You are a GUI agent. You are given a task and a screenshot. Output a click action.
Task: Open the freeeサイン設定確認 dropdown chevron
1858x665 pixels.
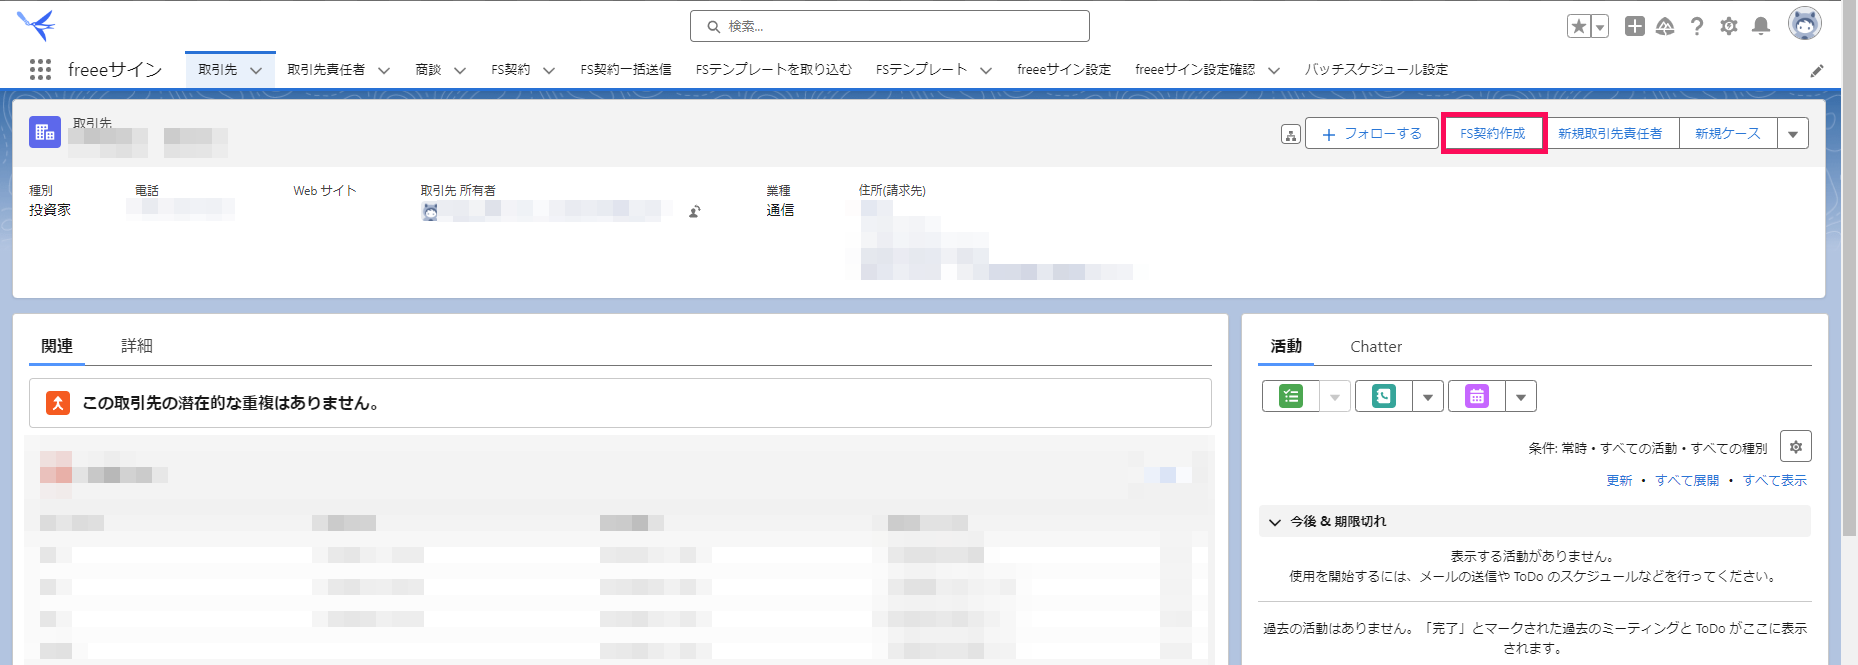pos(1274,70)
